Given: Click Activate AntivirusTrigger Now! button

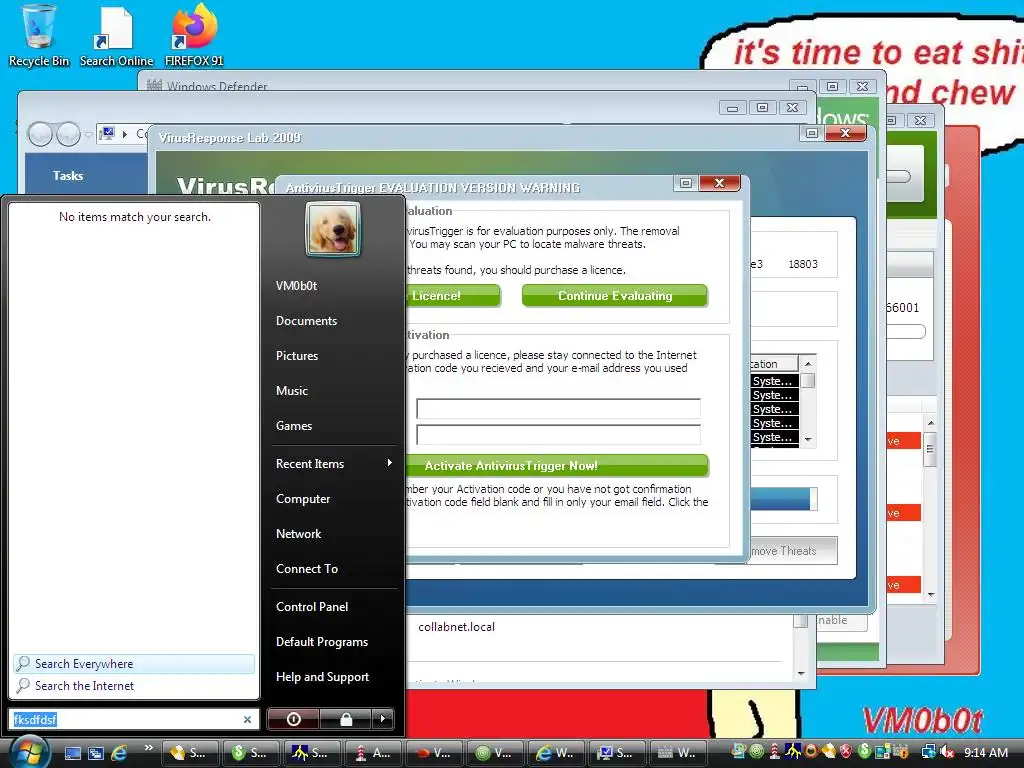Looking at the screenshot, I should tap(556, 466).
